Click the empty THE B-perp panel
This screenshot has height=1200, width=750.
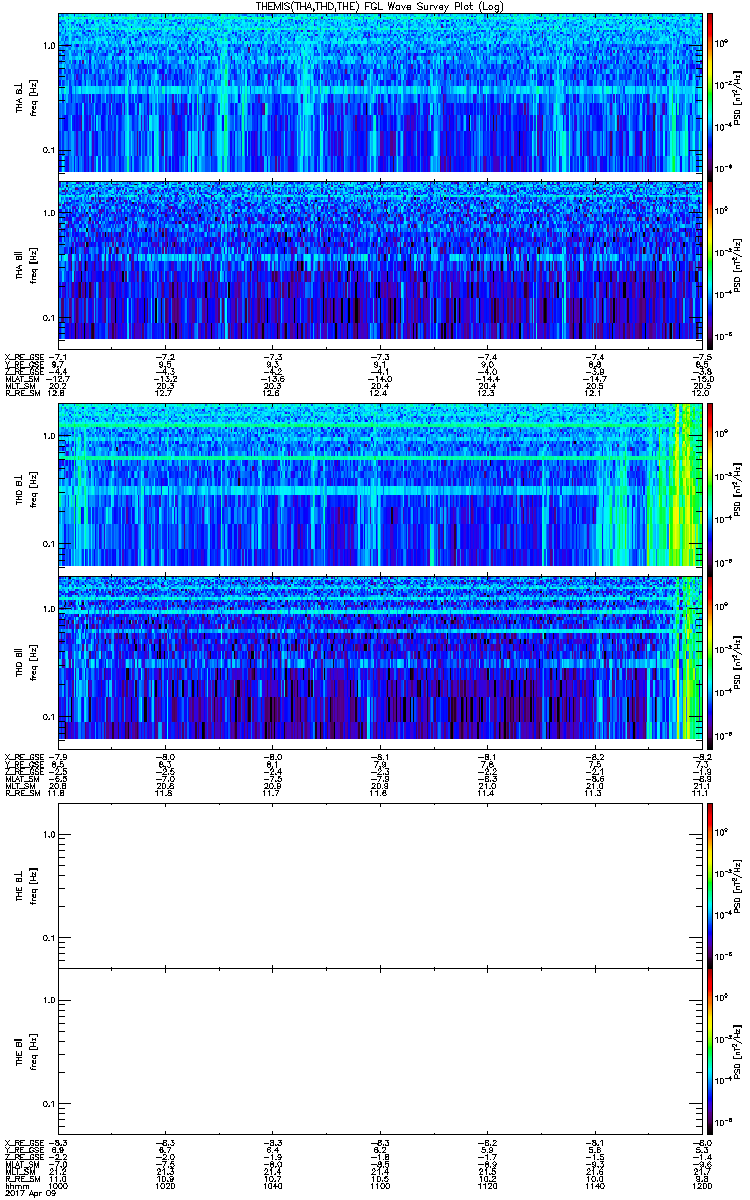click(379, 884)
